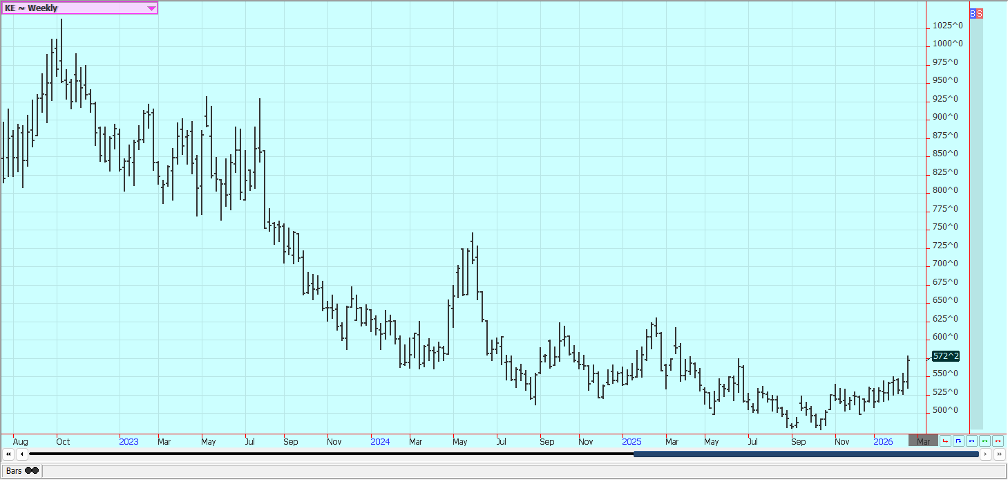Screen dimensions: 1008x480
Task: Click the binoculars icon on the Bars tab
Action: (x=32, y=470)
